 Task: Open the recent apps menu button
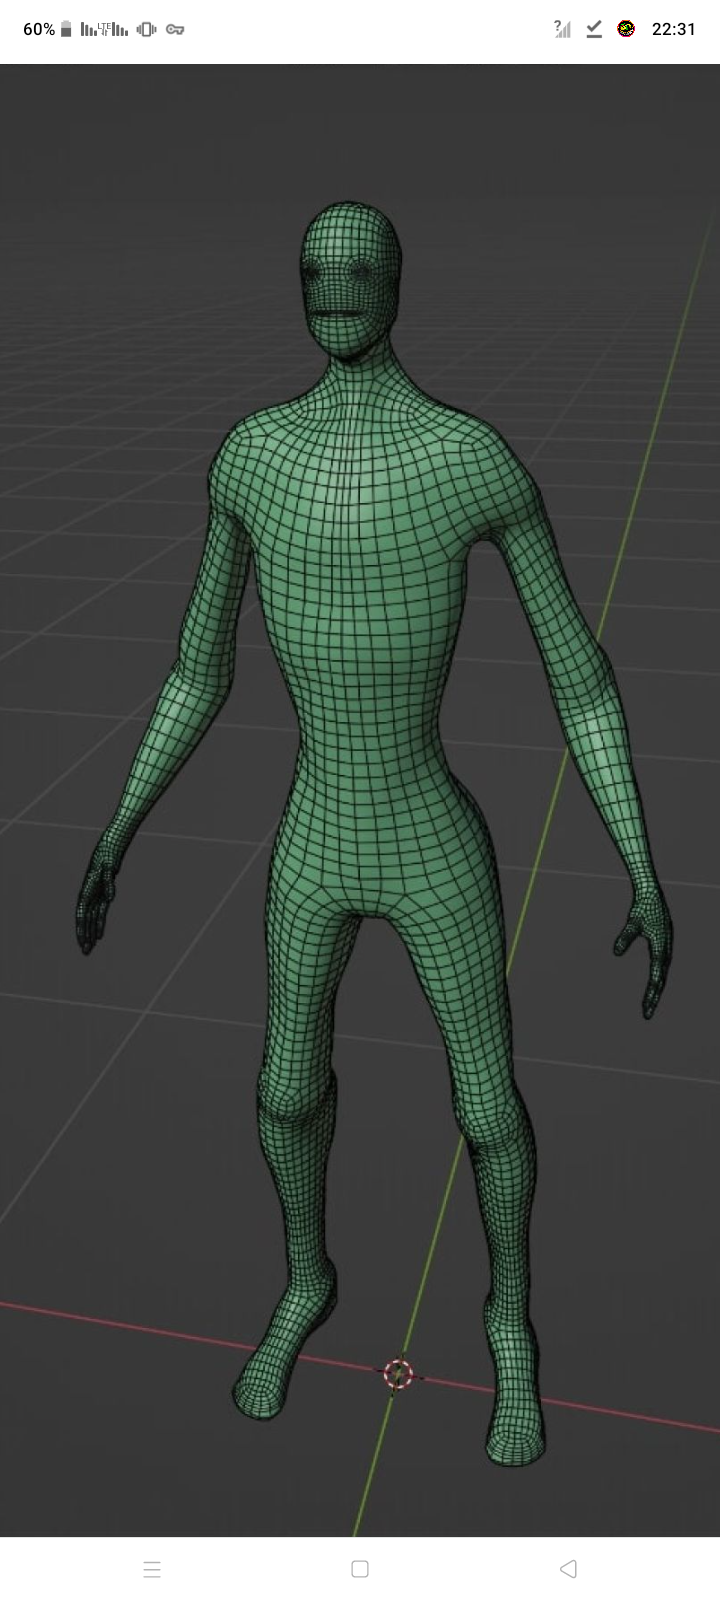coord(152,1569)
